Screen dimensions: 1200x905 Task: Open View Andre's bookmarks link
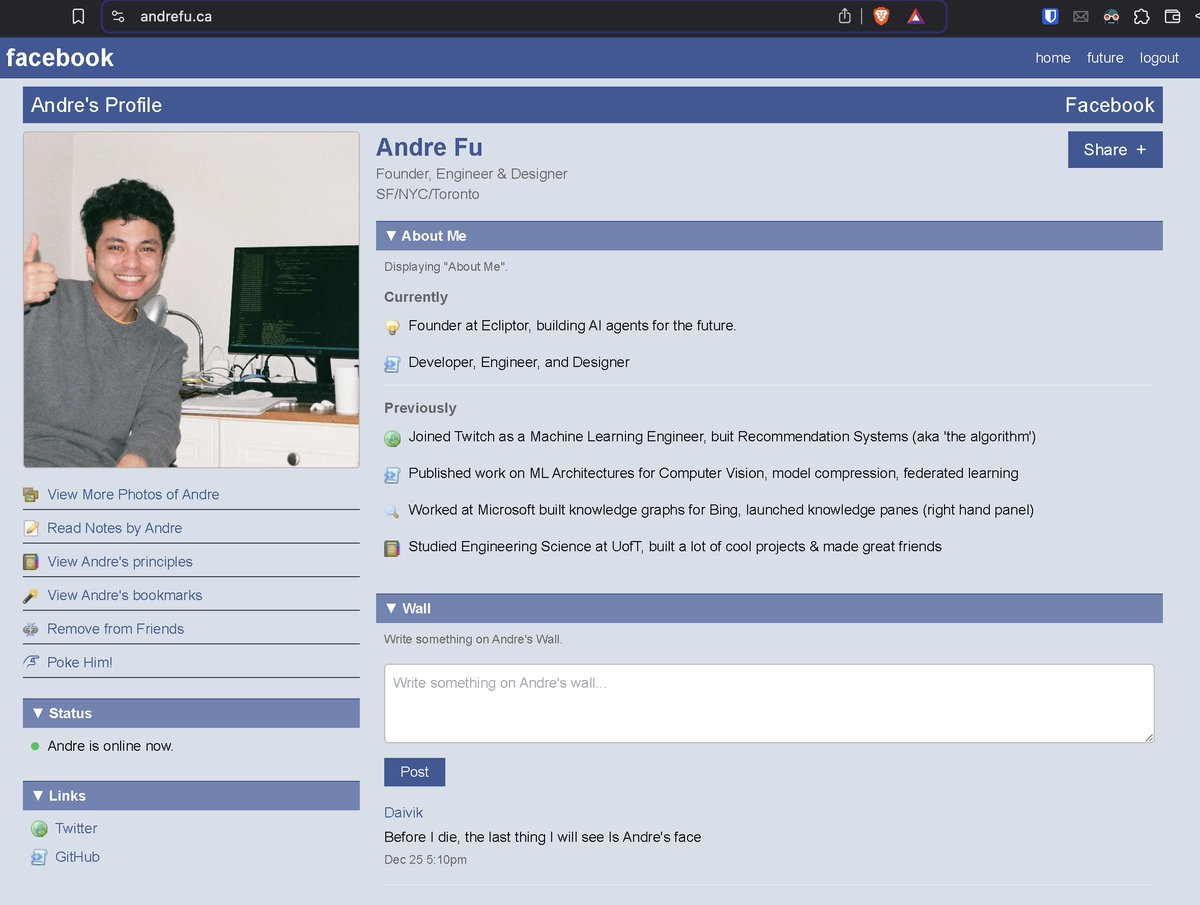pyautogui.click(x=125, y=595)
